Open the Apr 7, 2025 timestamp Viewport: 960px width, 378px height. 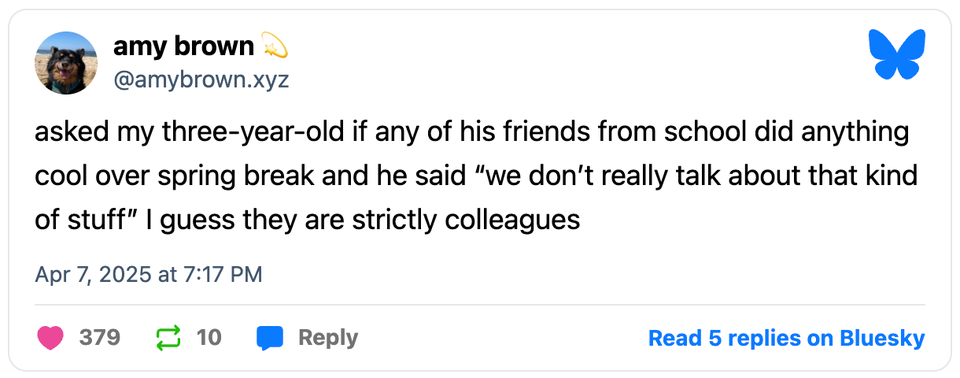(x=149, y=274)
